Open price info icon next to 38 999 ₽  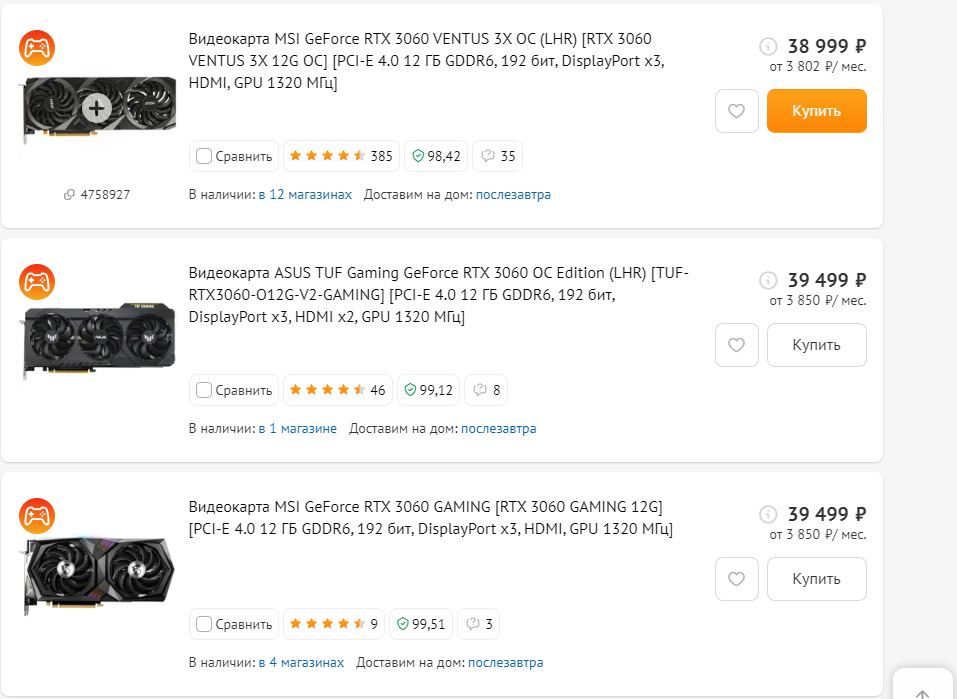pos(768,46)
